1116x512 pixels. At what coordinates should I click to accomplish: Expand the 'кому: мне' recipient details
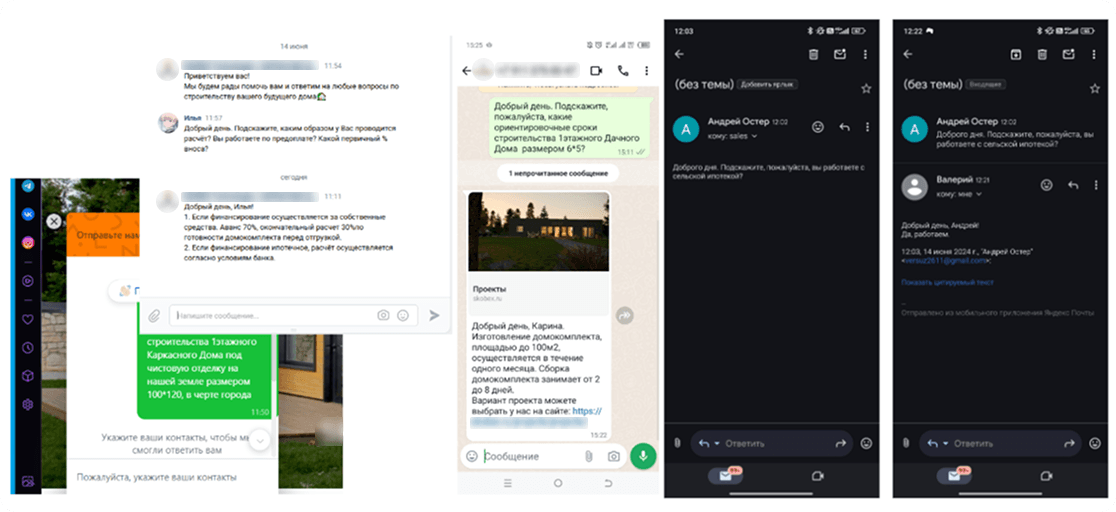pos(959,194)
